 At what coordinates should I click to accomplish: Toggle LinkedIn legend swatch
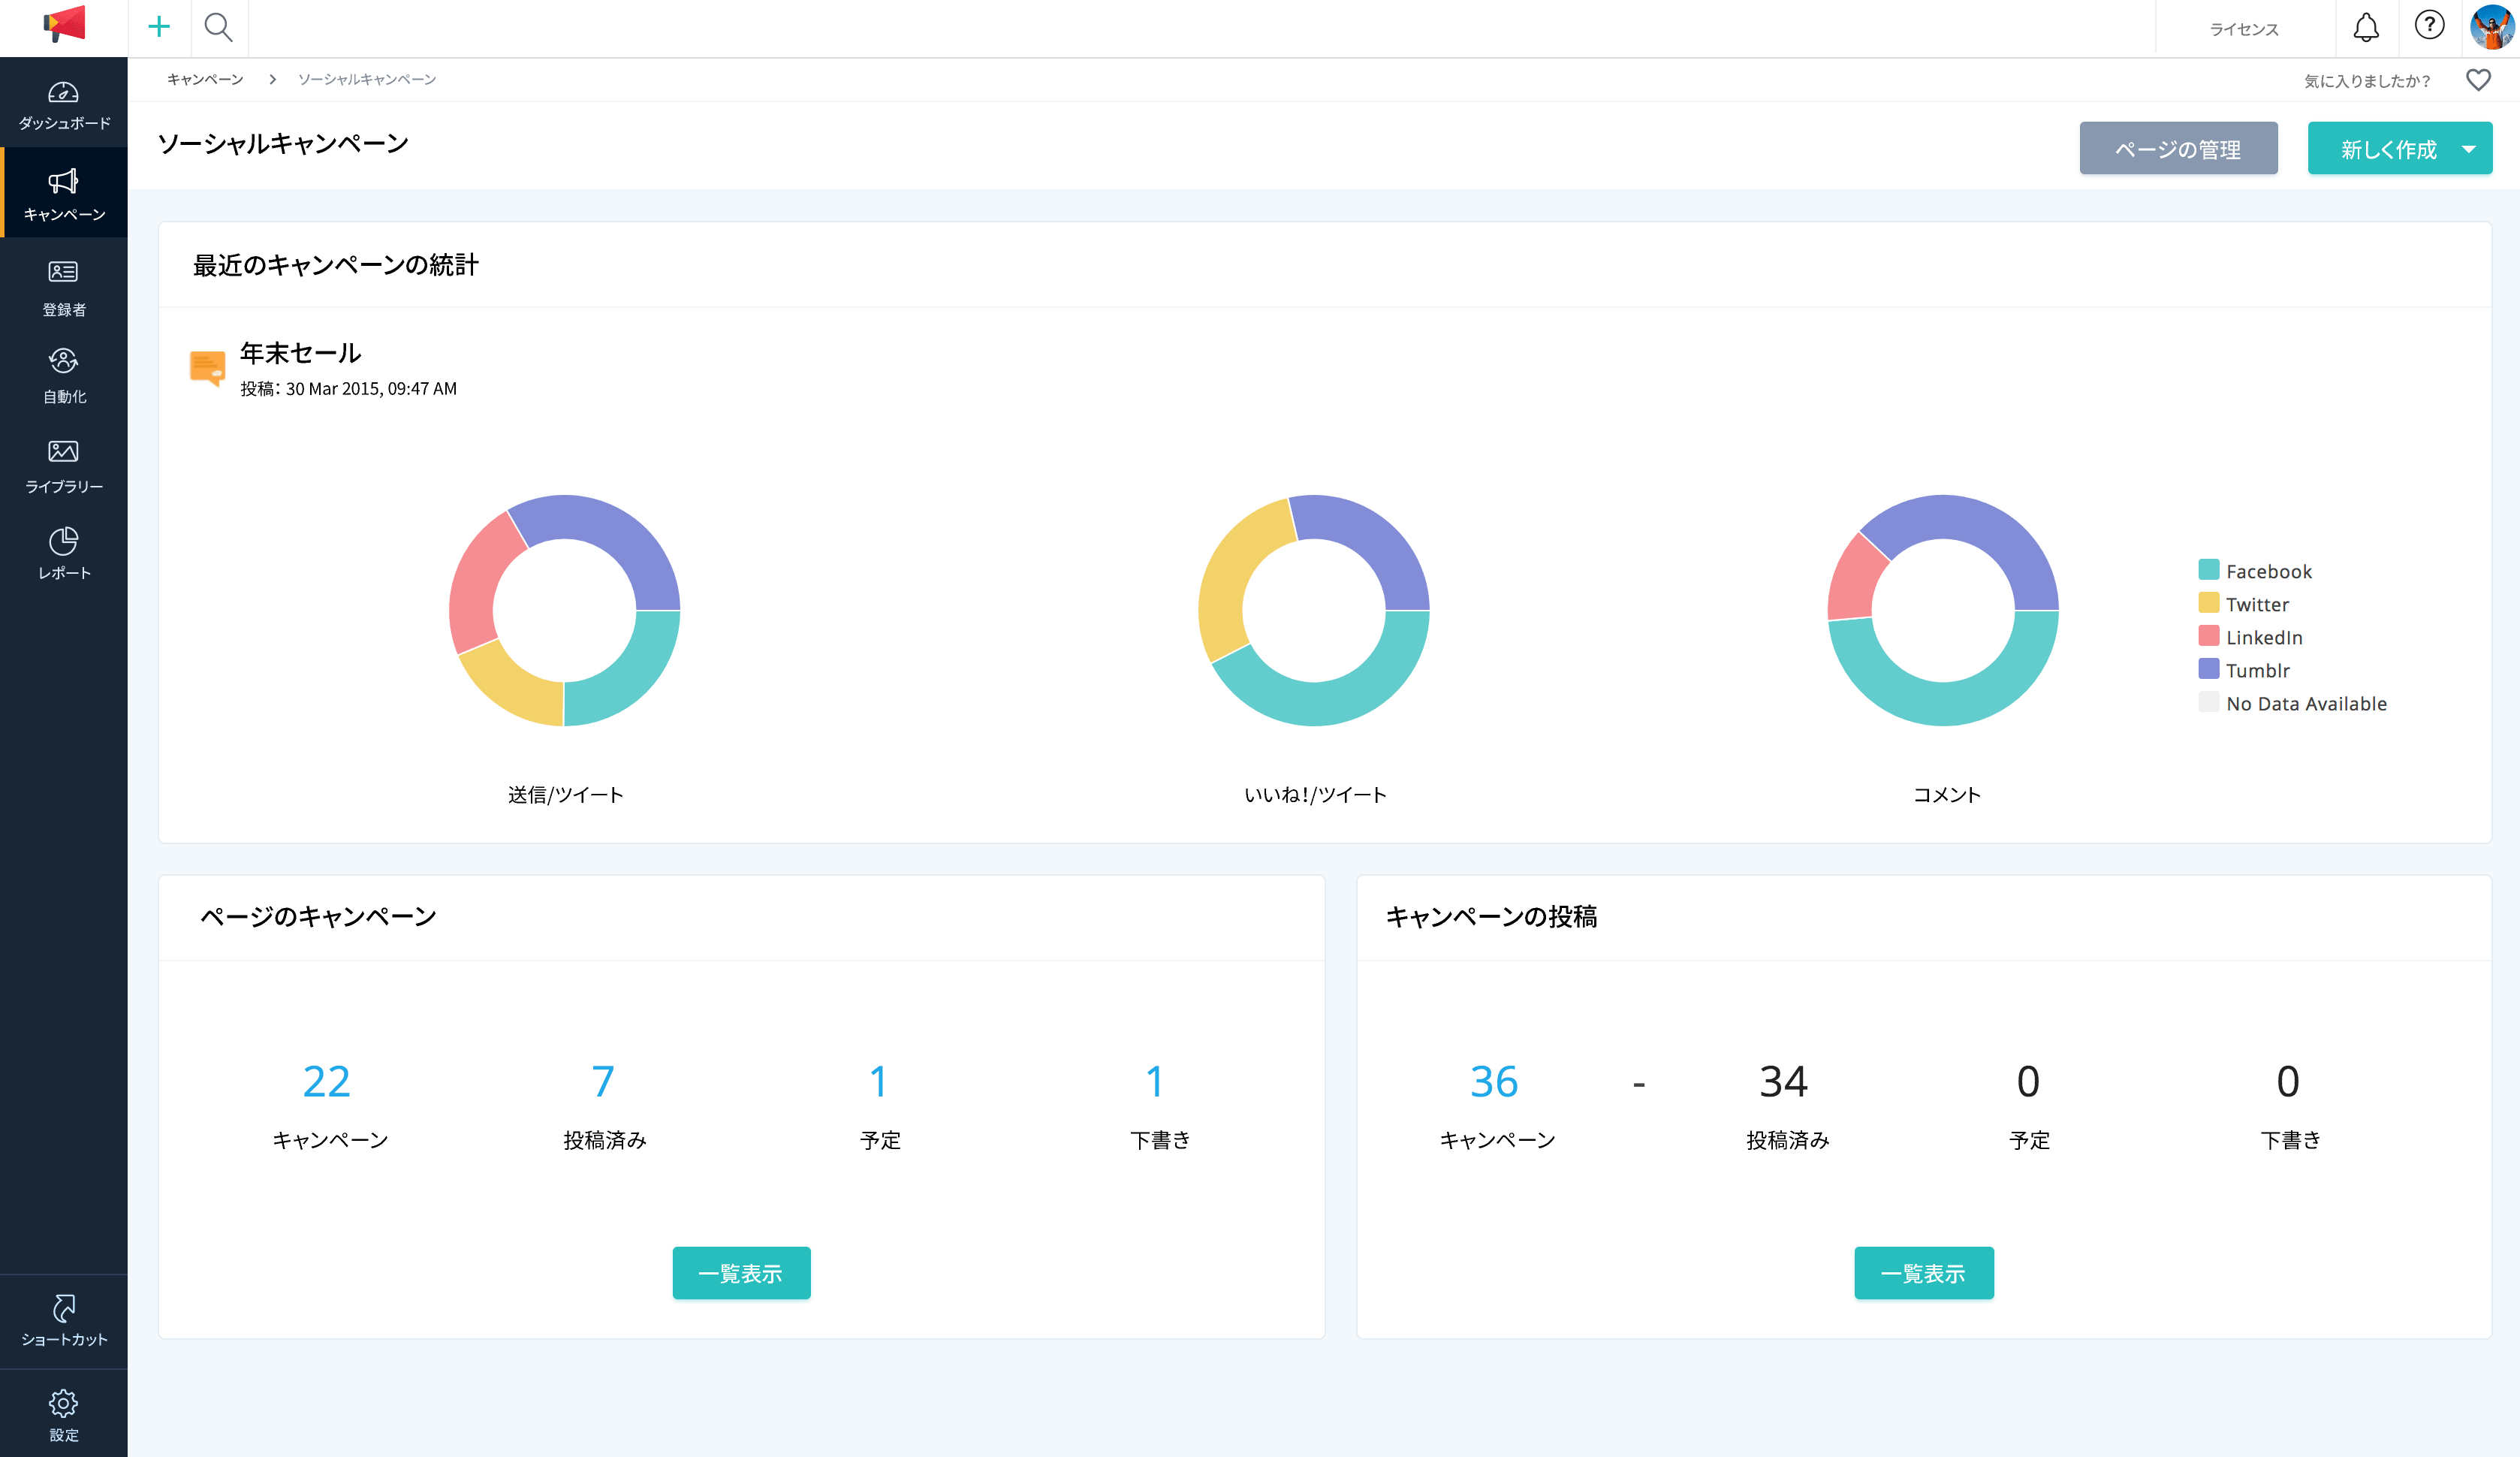click(2209, 636)
